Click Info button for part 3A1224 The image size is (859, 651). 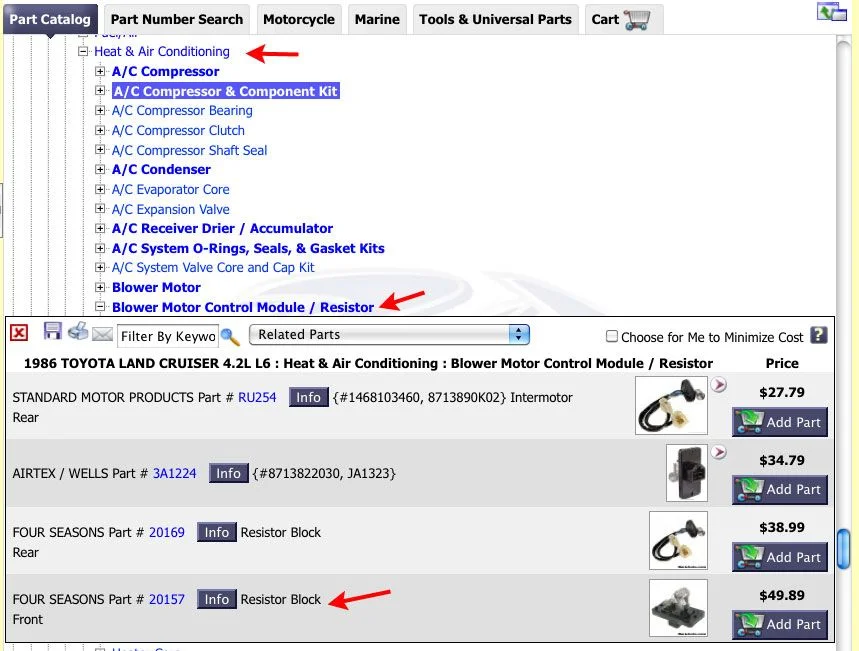228,473
